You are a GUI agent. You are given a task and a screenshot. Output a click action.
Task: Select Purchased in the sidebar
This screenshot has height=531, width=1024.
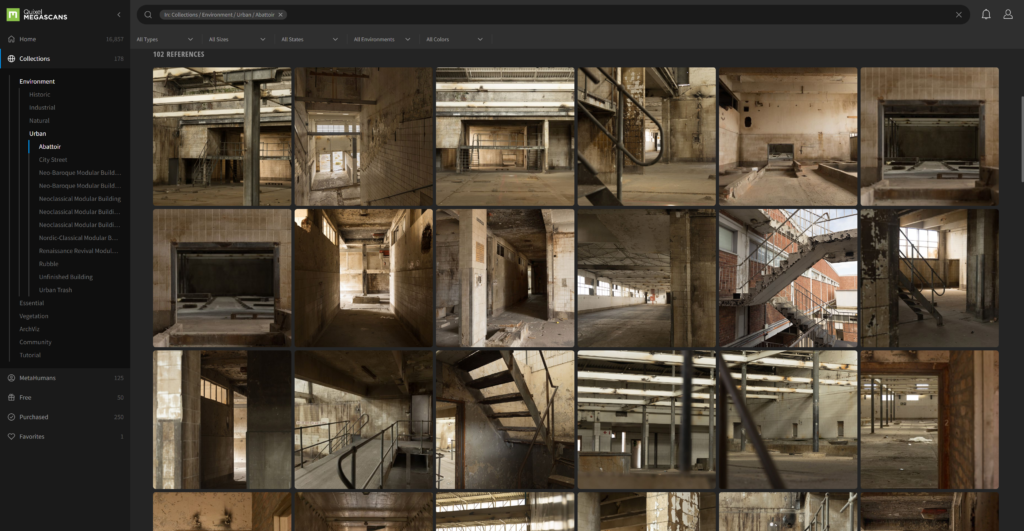(33, 417)
